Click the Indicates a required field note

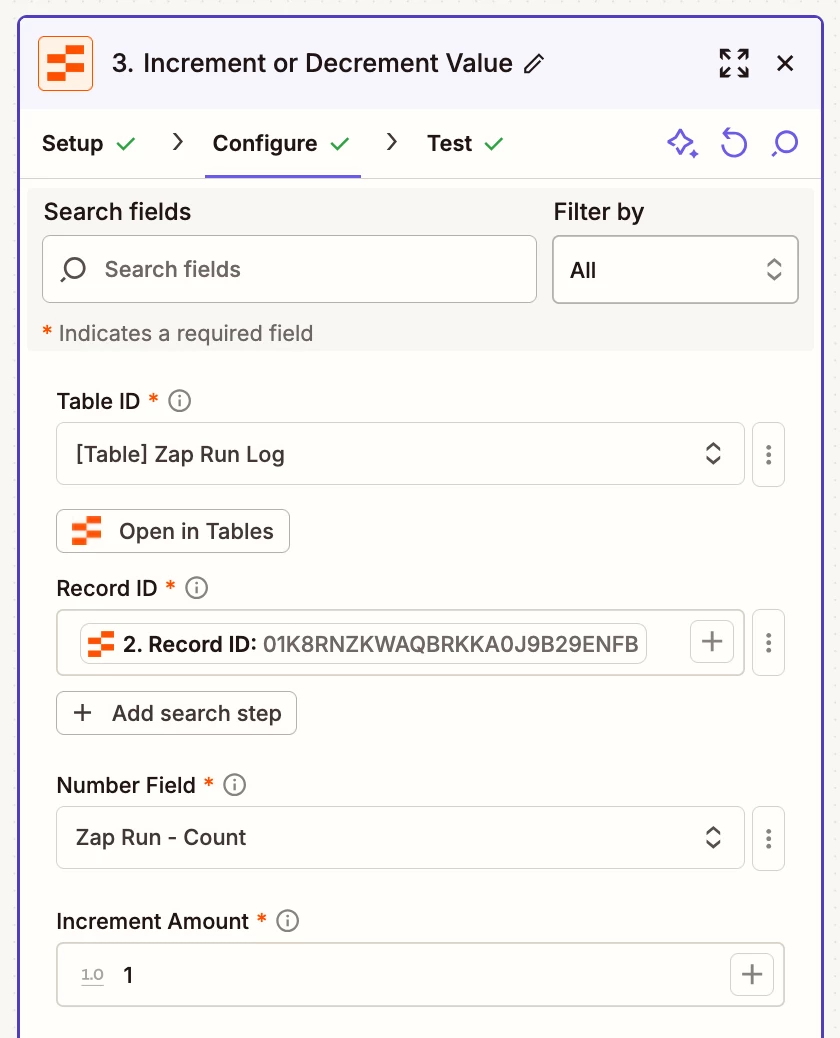(x=178, y=333)
